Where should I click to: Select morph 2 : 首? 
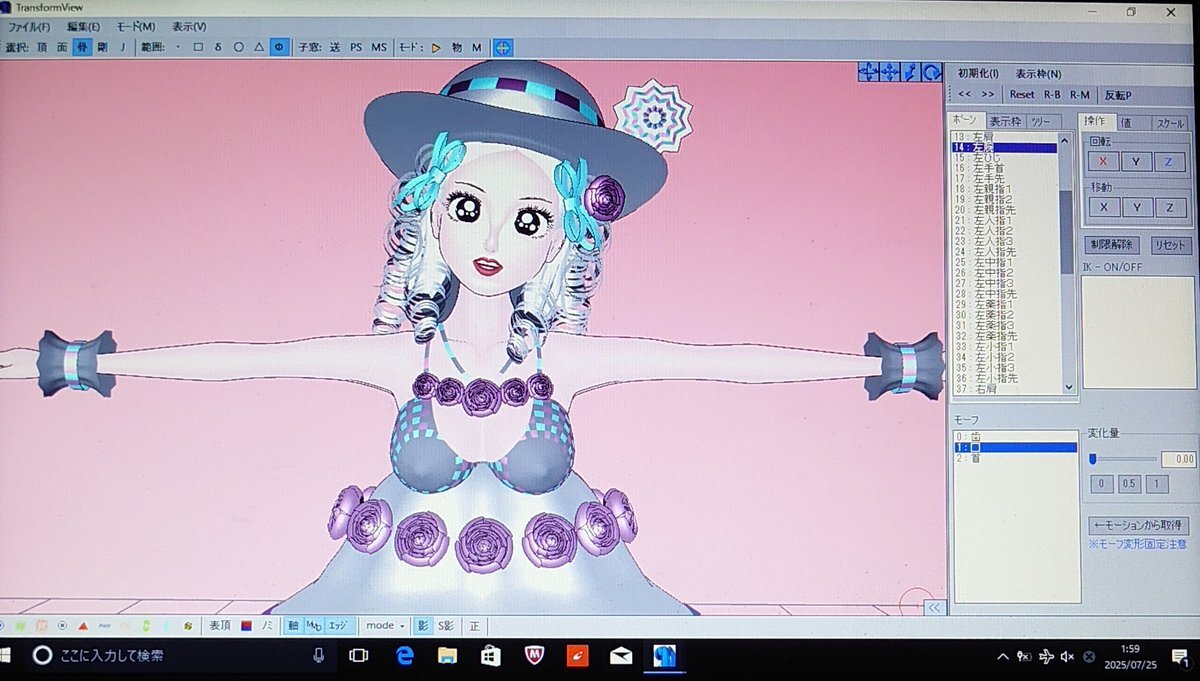tap(1016, 458)
